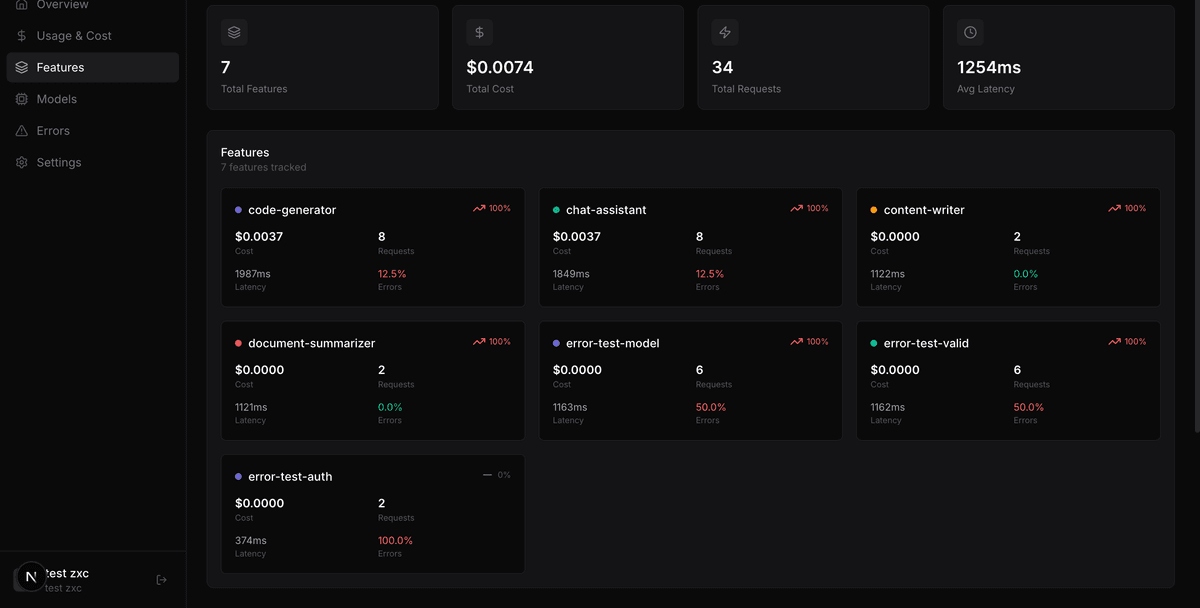Viewport: 1200px width, 608px height.
Task: Open the error-test-valid feature card
Action: (1008, 380)
